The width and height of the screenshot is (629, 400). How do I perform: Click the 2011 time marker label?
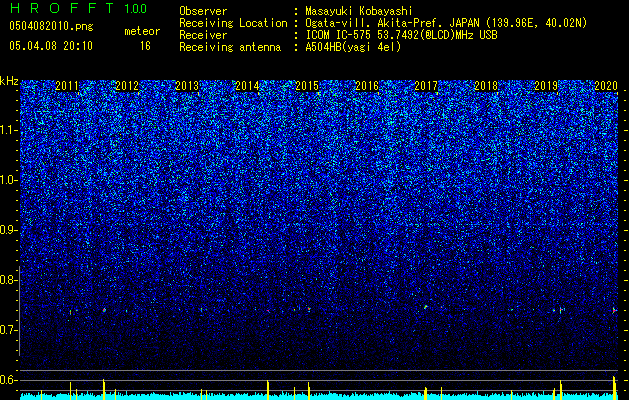[67, 86]
